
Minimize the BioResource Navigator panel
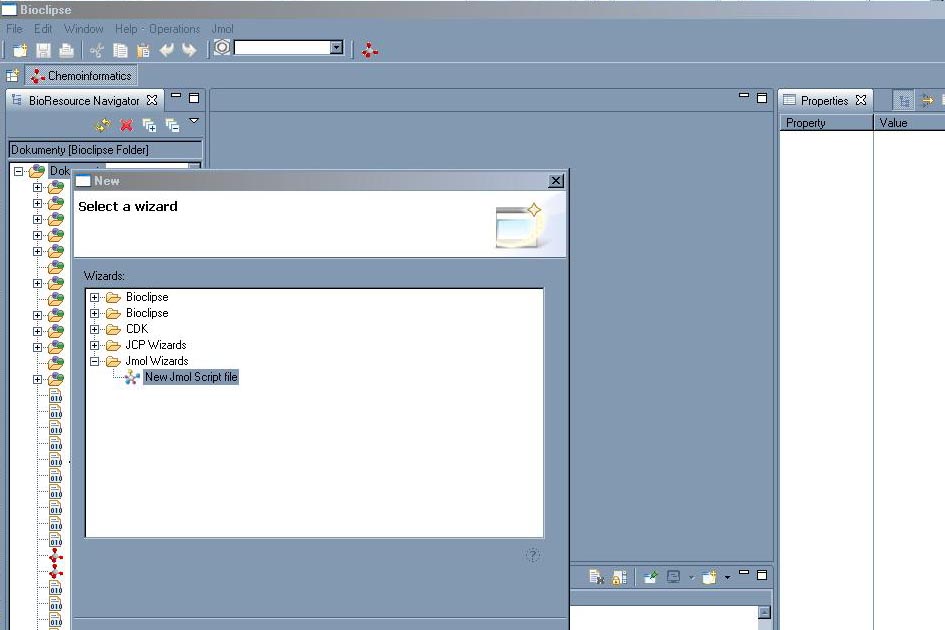click(x=176, y=95)
